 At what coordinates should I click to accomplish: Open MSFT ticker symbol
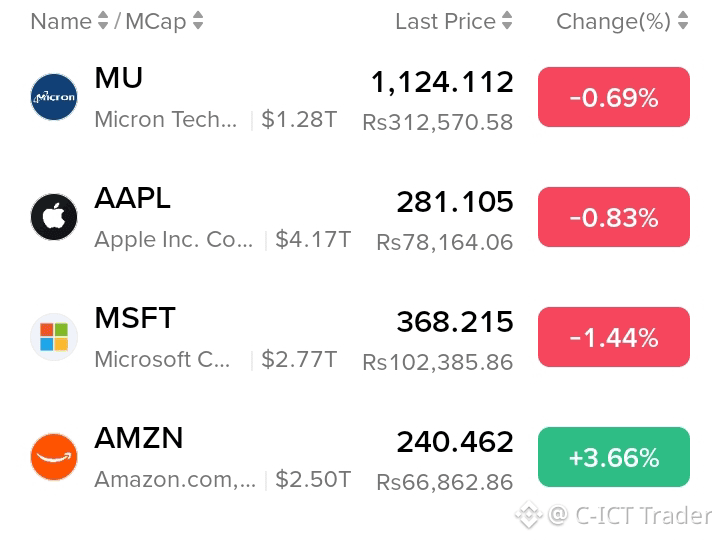[x=135, y=318]
